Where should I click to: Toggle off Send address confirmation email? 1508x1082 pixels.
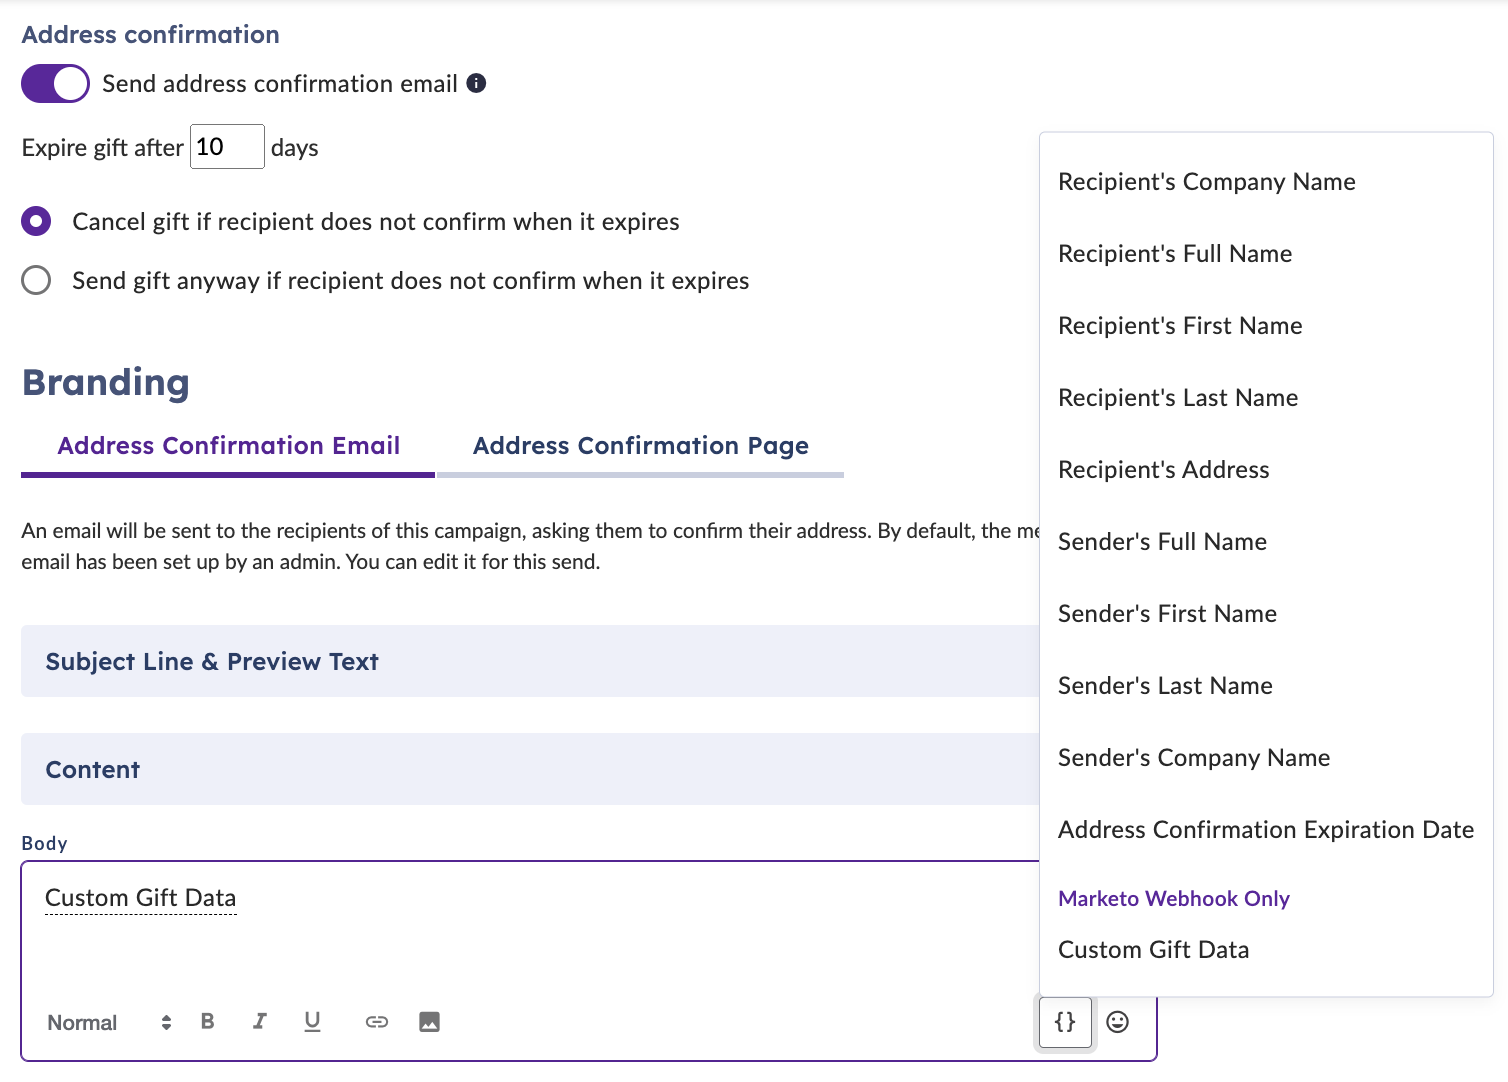point(55,83)
